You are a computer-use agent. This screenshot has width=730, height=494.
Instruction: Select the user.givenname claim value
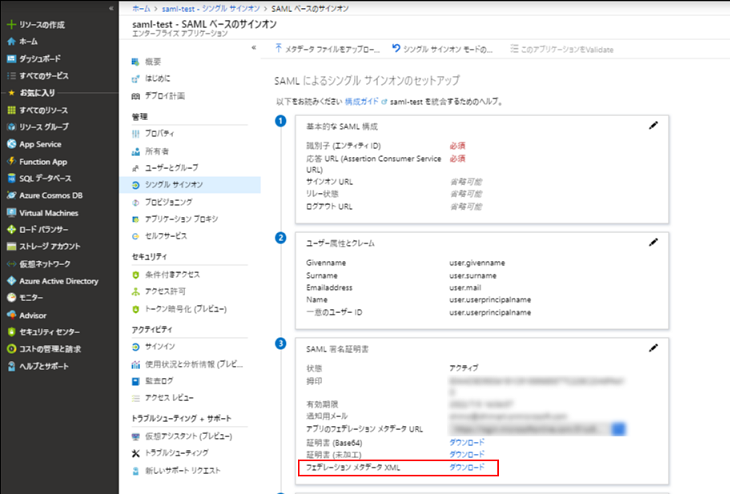(x=477, y=263)
